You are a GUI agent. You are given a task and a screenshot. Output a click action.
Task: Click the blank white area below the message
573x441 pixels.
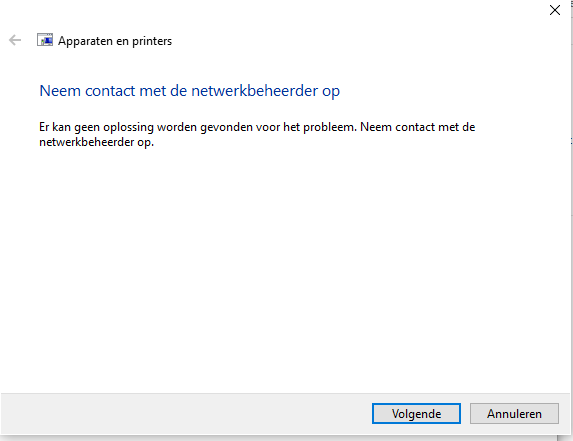(285, 270)
